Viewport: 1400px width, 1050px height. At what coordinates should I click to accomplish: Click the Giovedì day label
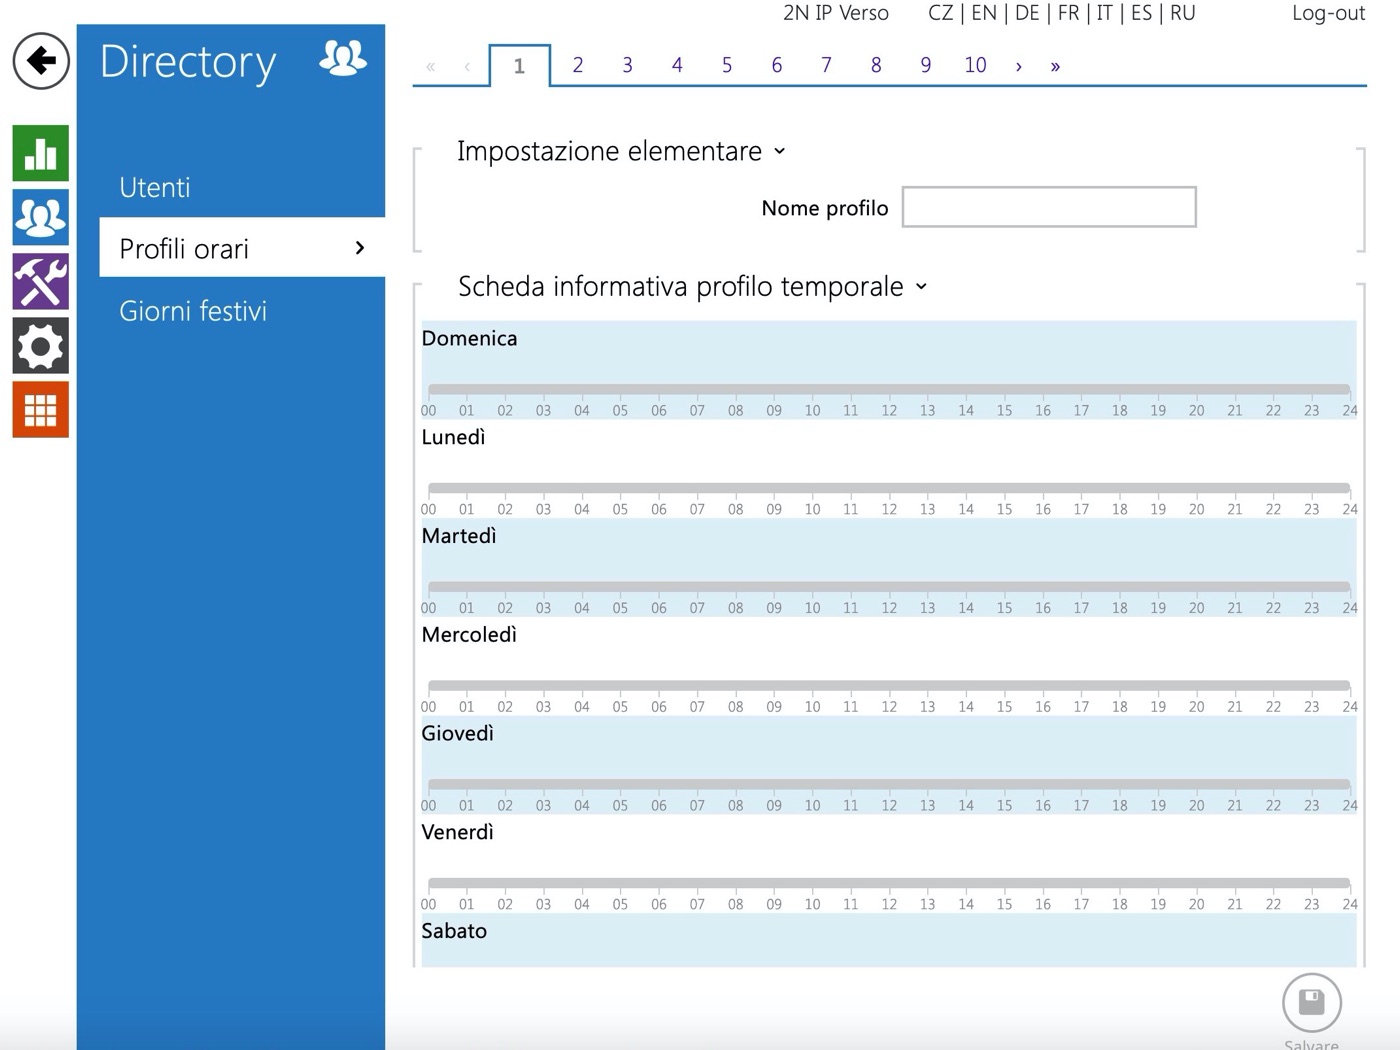(458, 733)
